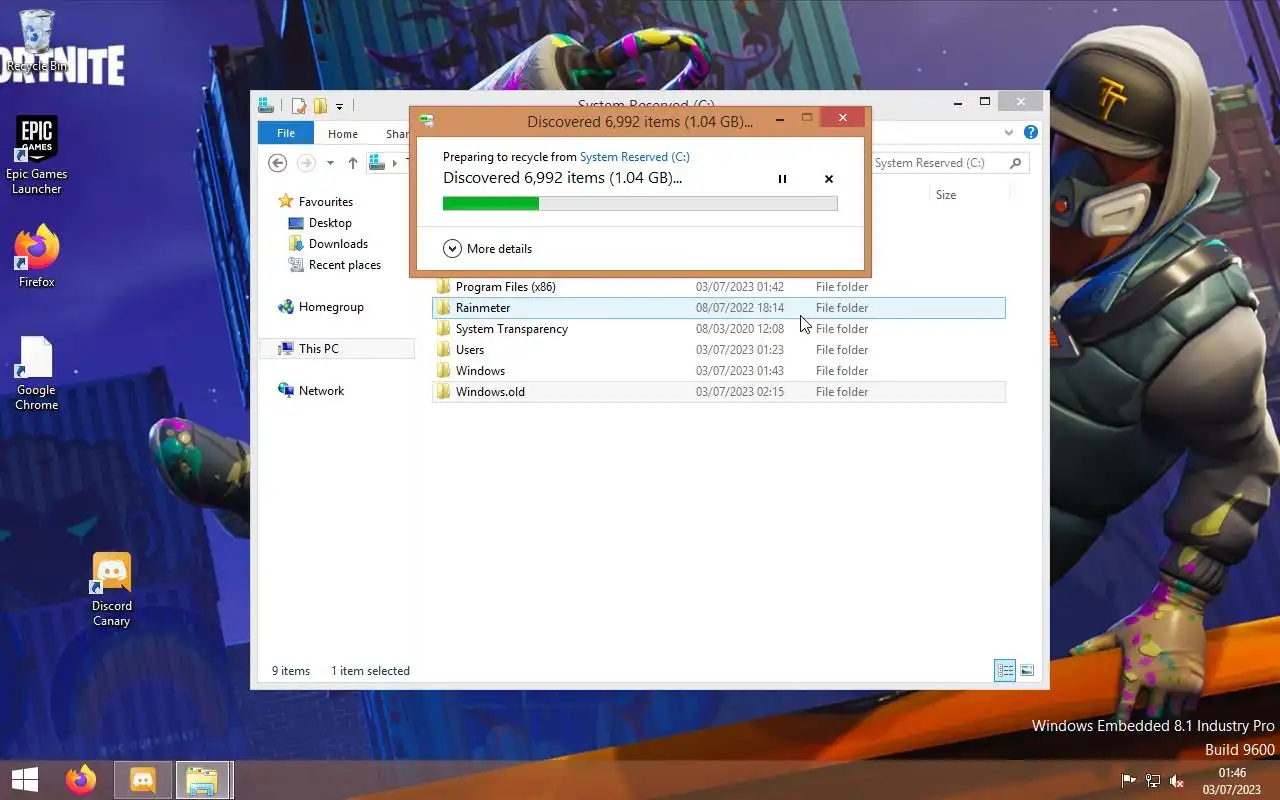Click date 08/03/2020 12:08 of System Transparency
This screenshot has height=800, width=1280.
[740, 329]
